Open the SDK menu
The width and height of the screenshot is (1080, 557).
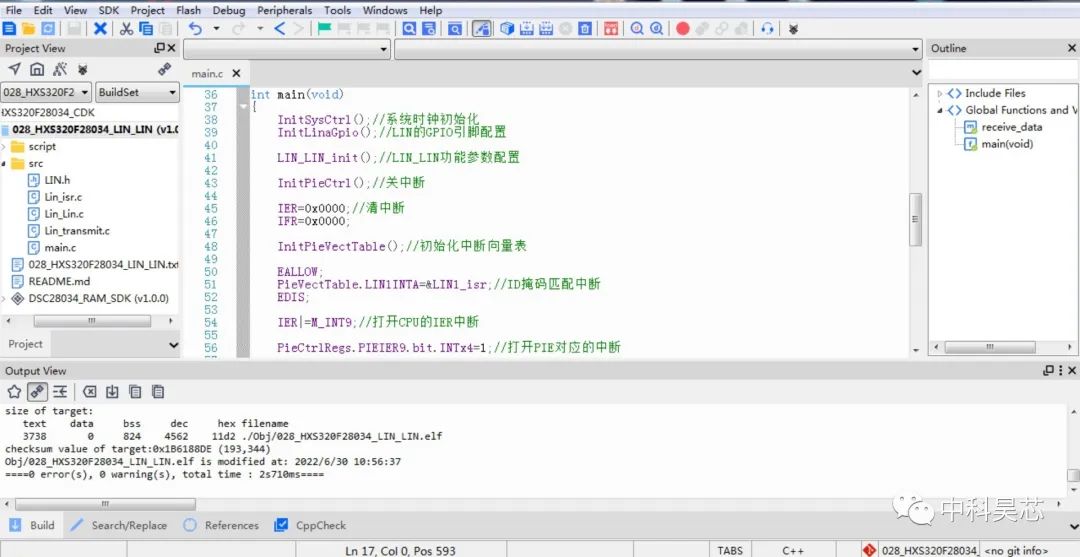(x=109, y=10)
